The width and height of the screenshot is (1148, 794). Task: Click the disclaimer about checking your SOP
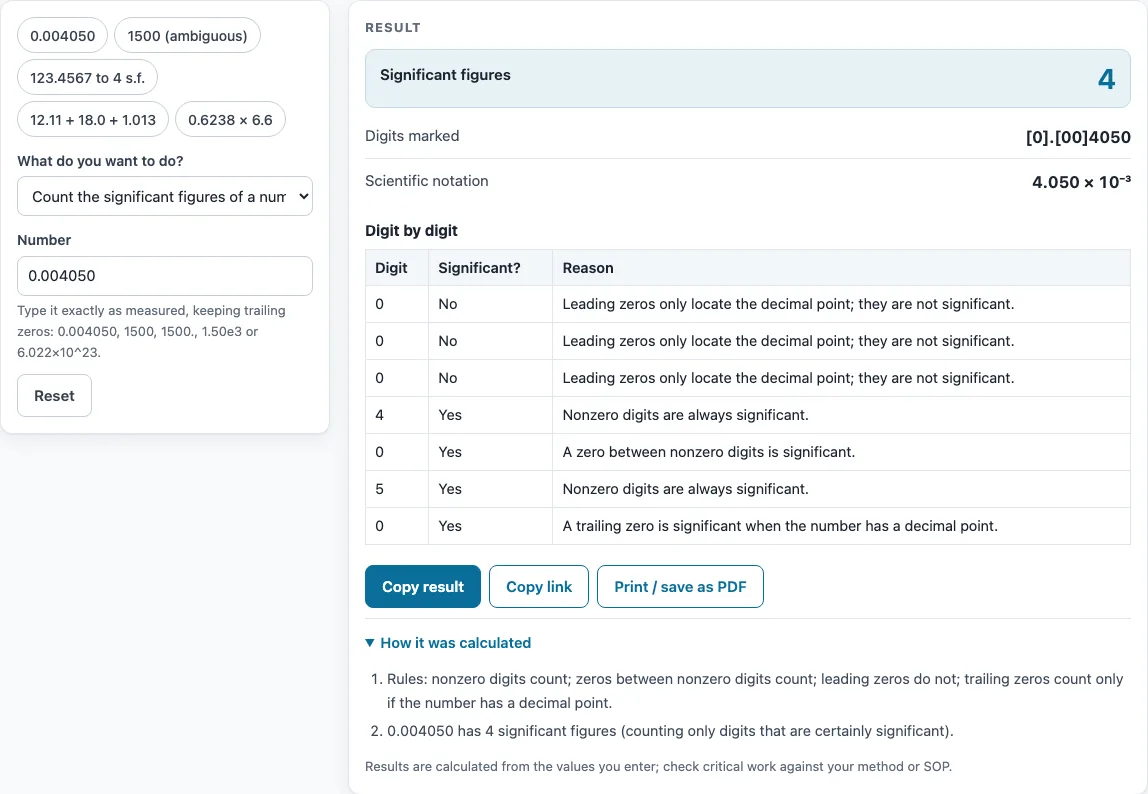(x=659, y=767)
